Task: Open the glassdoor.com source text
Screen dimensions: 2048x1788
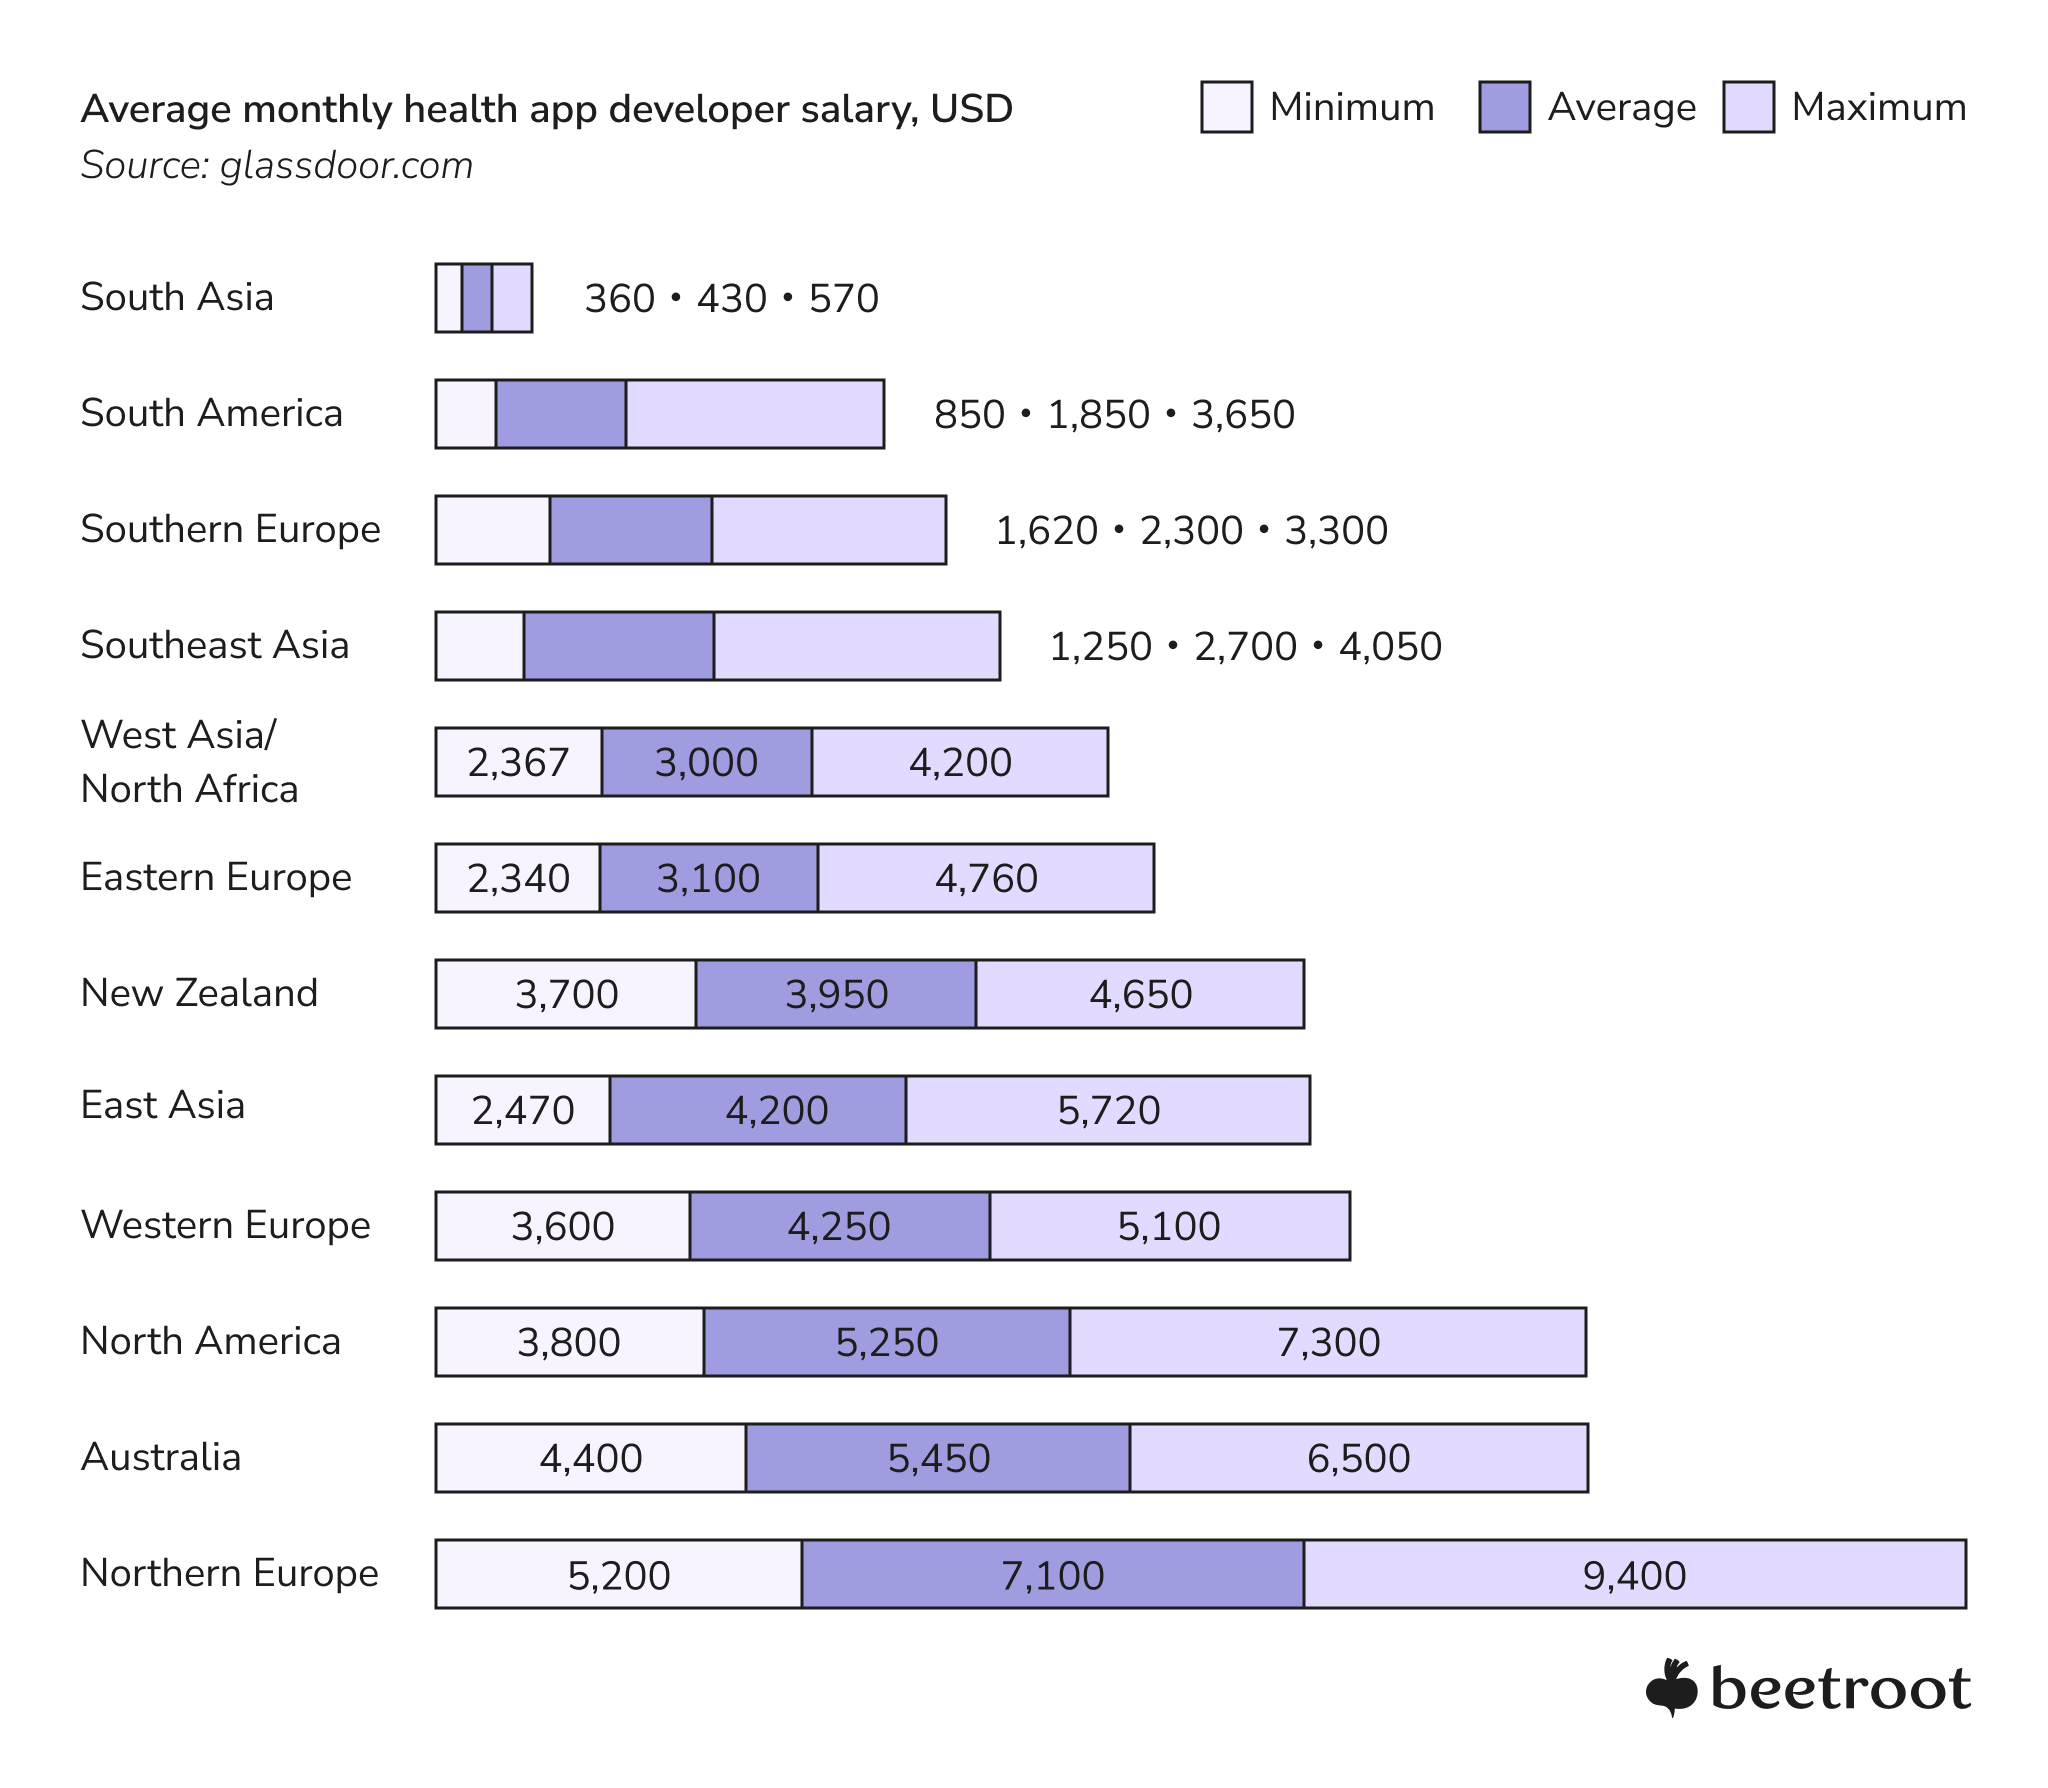Action: pyautogui.click(x=277, y=166)
